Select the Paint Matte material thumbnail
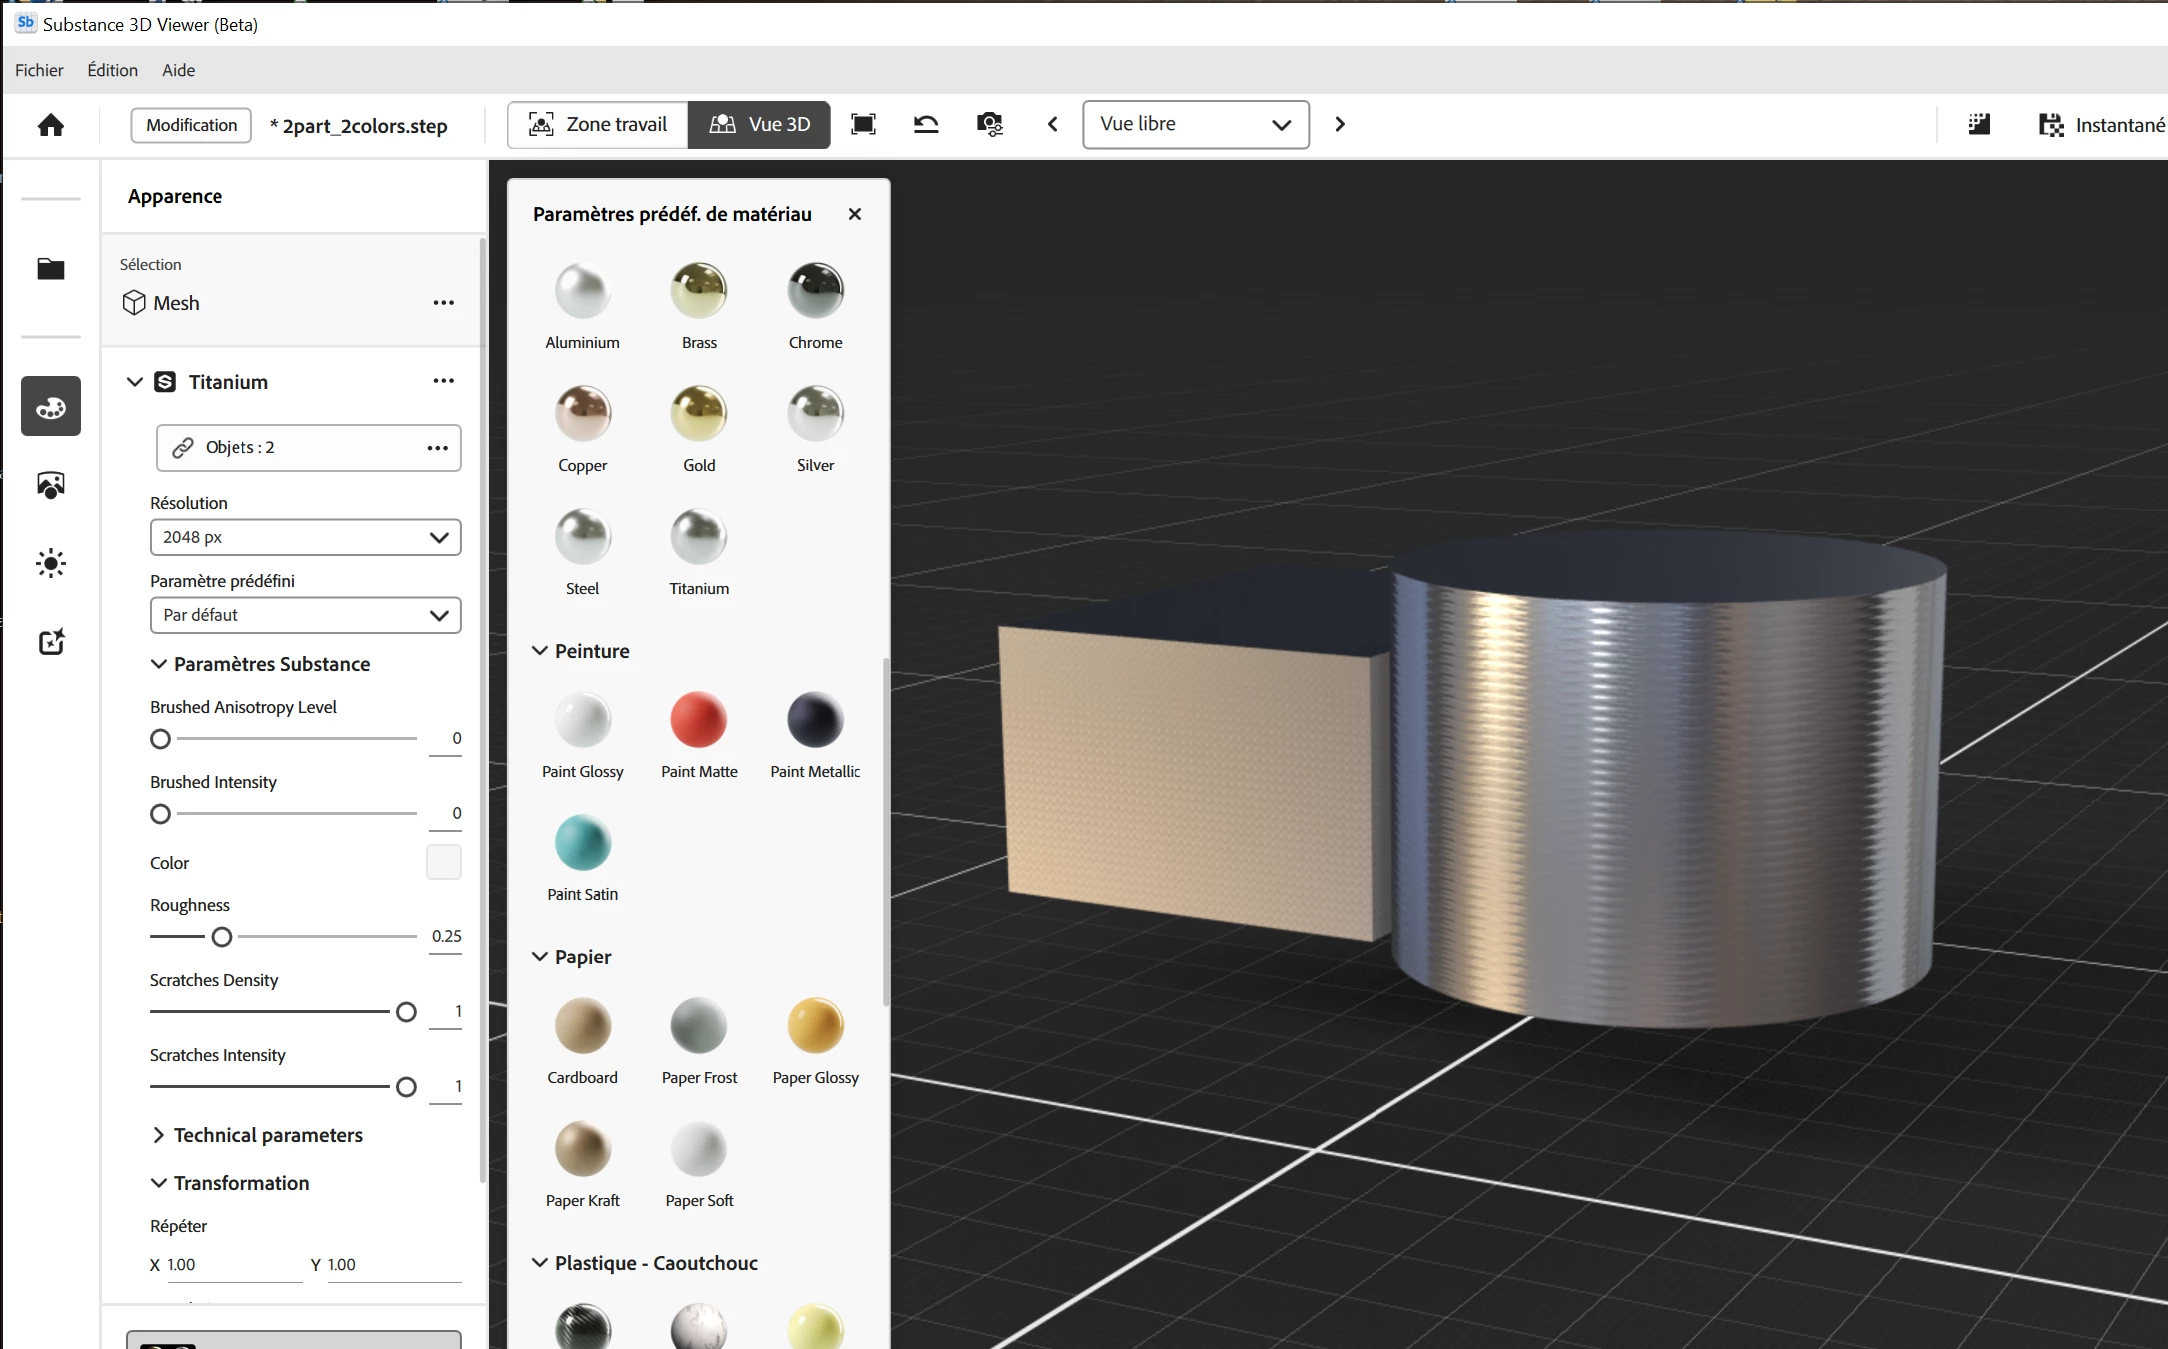Screen dimensions: 2168x1349 (x=698, y=721)
